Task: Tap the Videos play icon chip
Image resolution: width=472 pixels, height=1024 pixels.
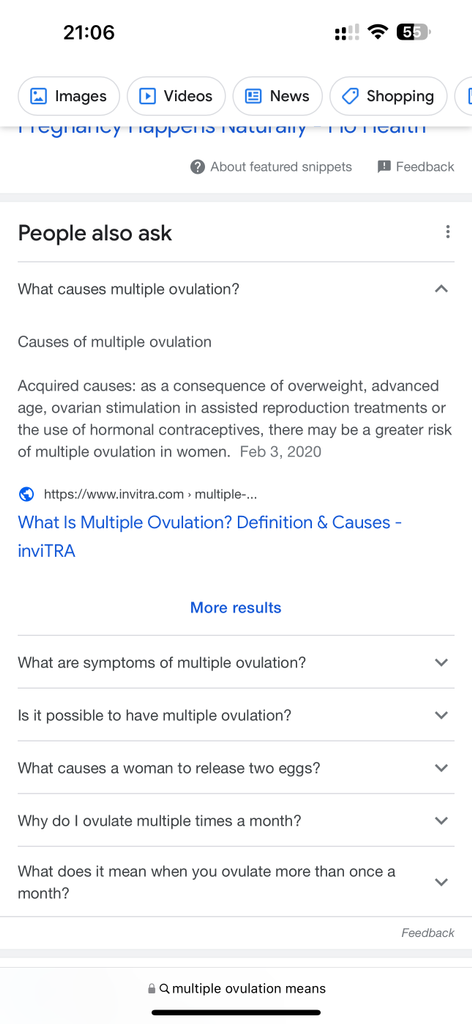Action: [x=148, y=96]
